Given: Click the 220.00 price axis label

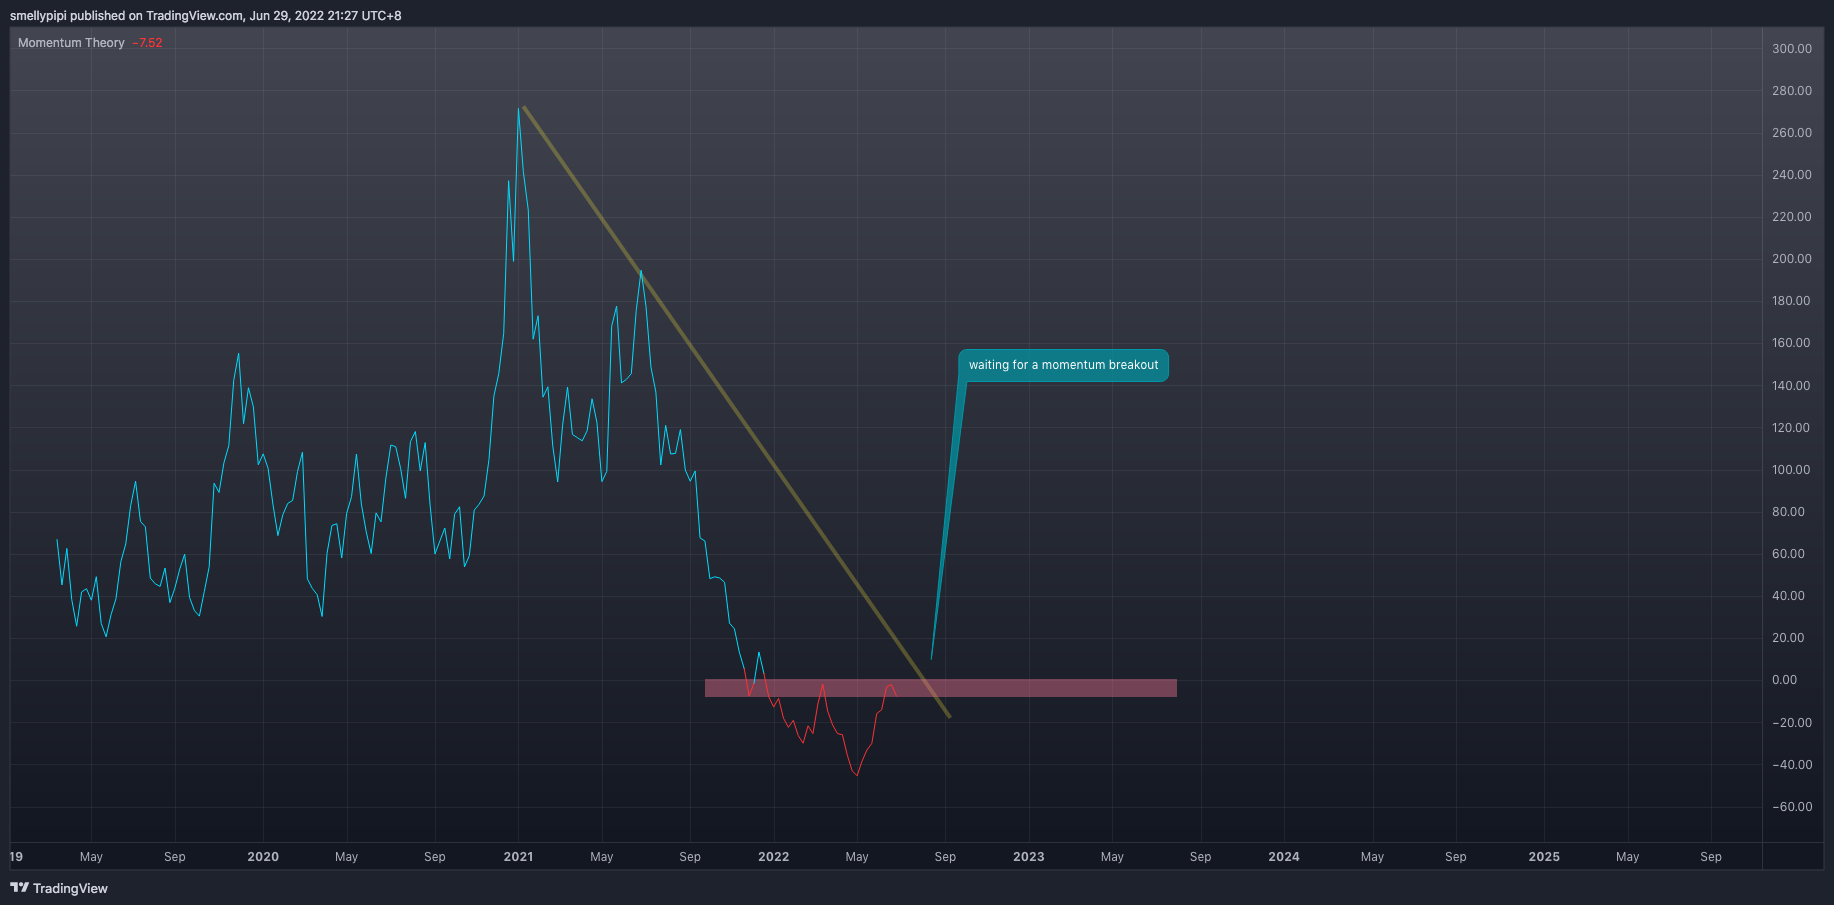Looking at the screenshot, I should pyautogui.click(x=1792, y=216).
